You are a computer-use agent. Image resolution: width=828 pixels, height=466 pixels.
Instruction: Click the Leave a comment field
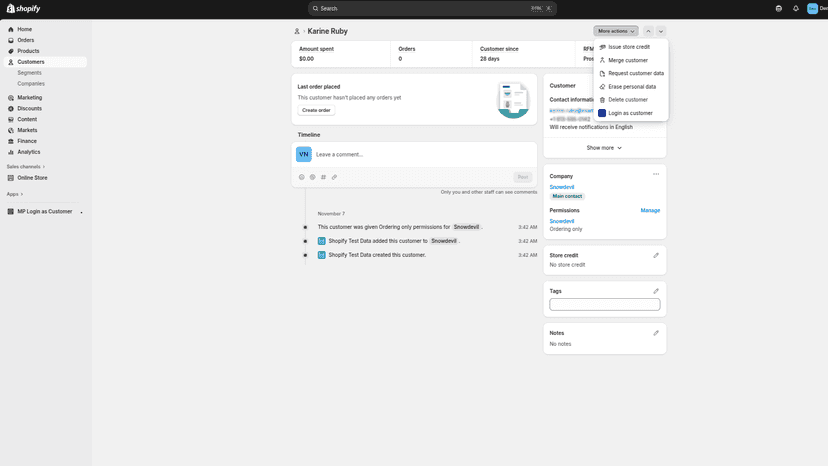424,155
